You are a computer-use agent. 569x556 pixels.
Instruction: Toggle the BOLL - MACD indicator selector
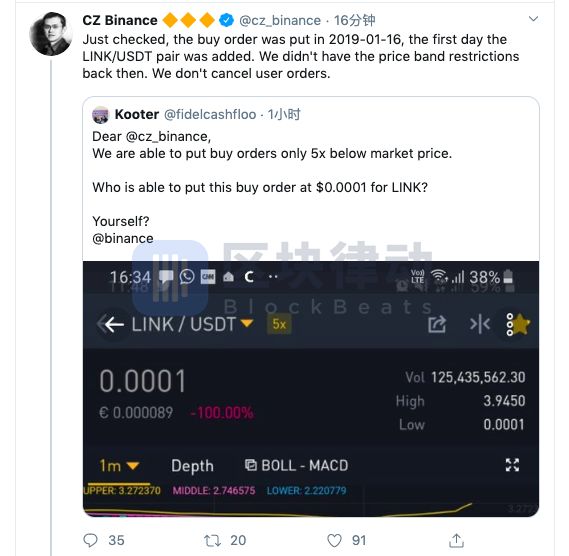(296, 465)
